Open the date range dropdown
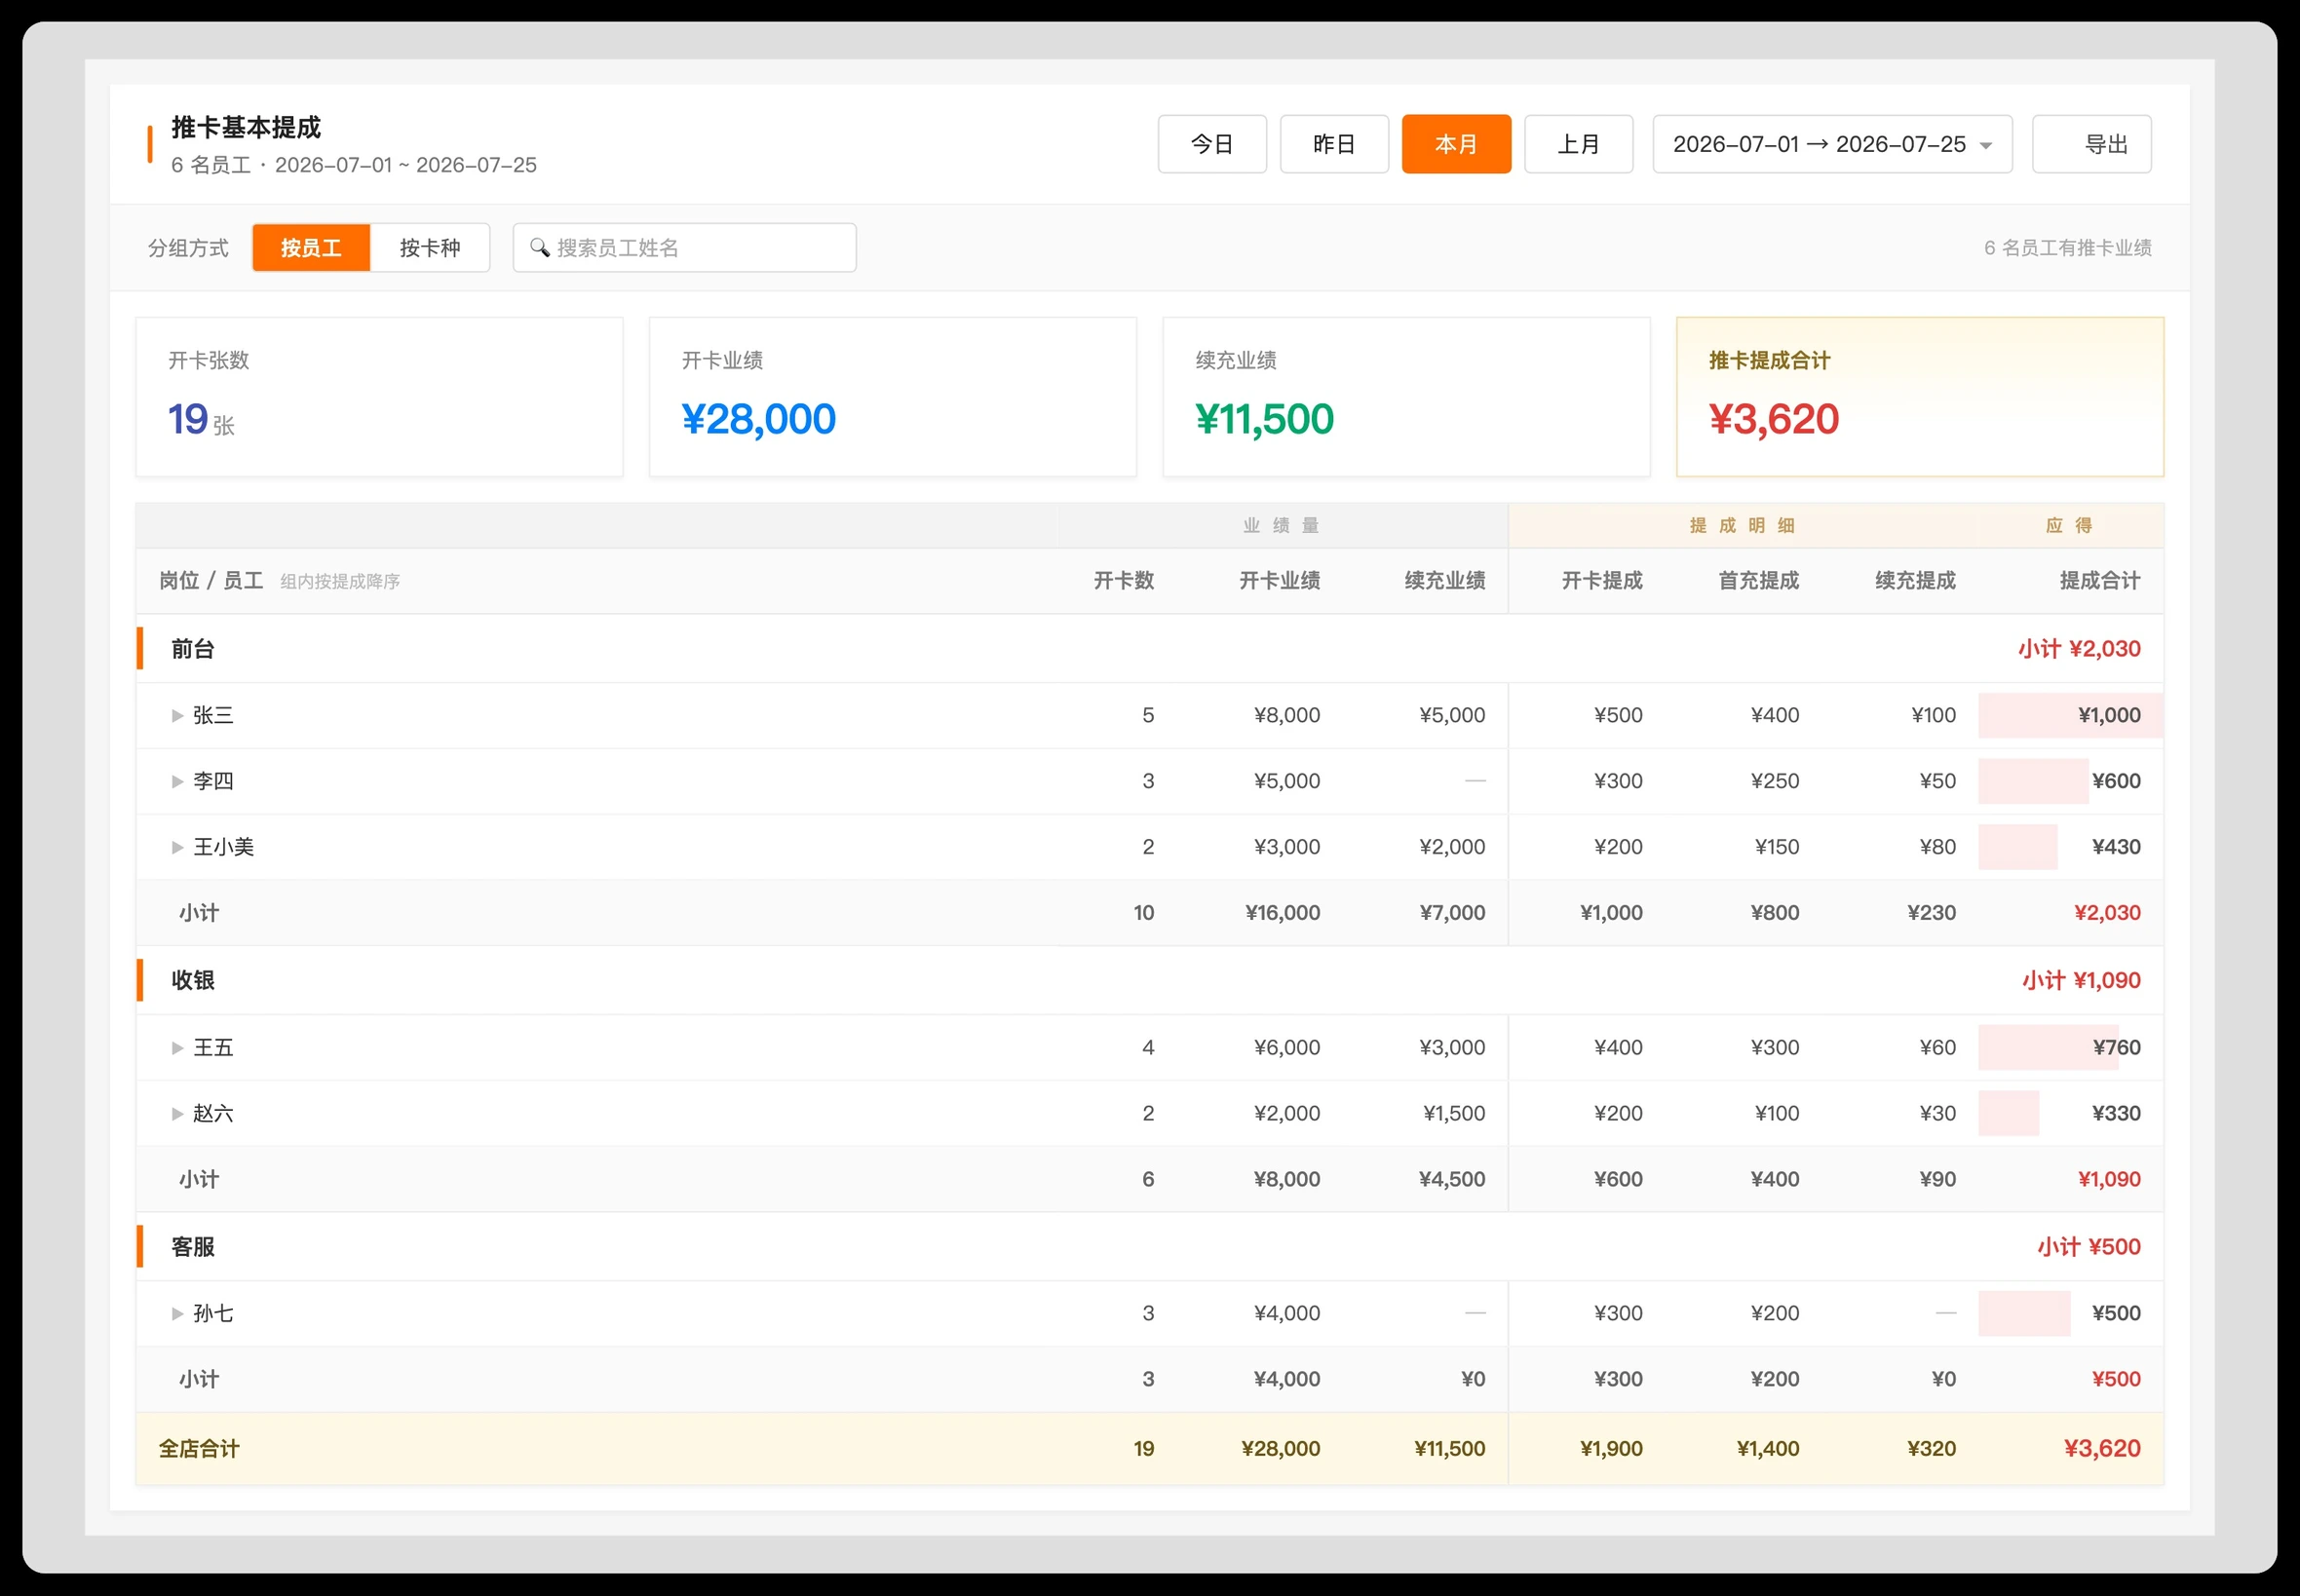 point(1832,144)
